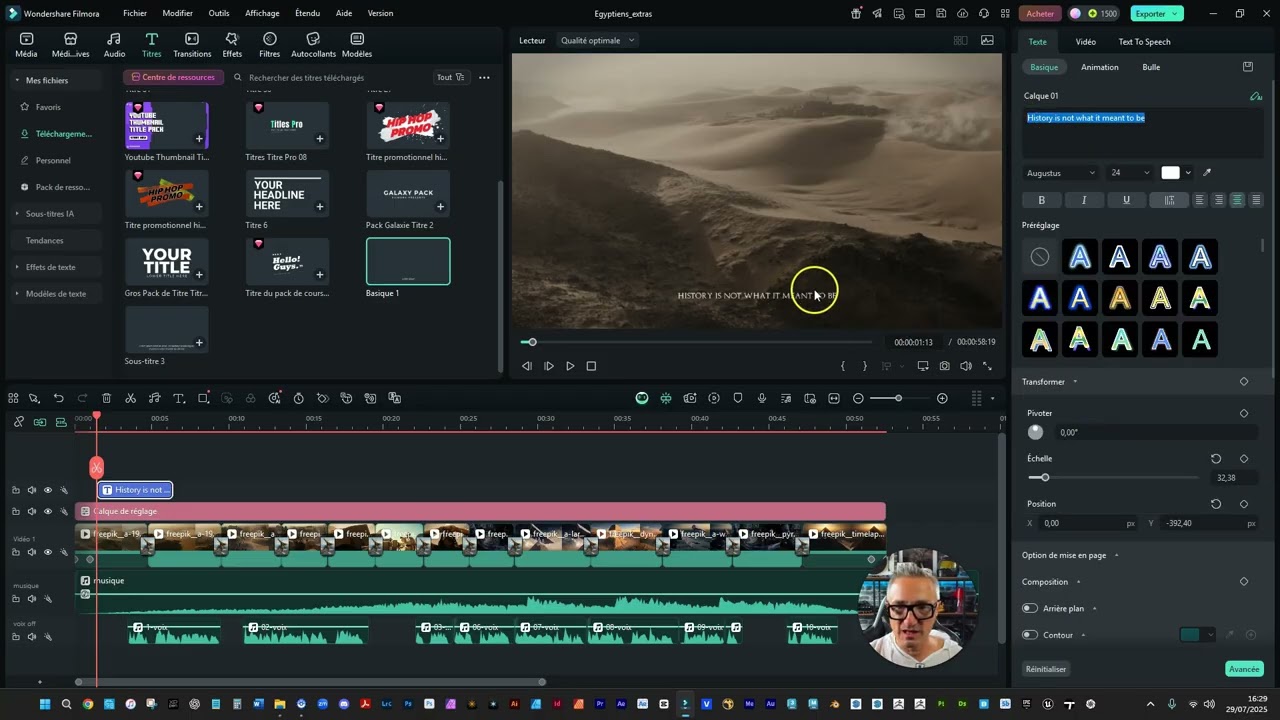This screenshot has width=1280, height=720.
Task: Open the Effets panel icon
Action: [x=232, y=45]
